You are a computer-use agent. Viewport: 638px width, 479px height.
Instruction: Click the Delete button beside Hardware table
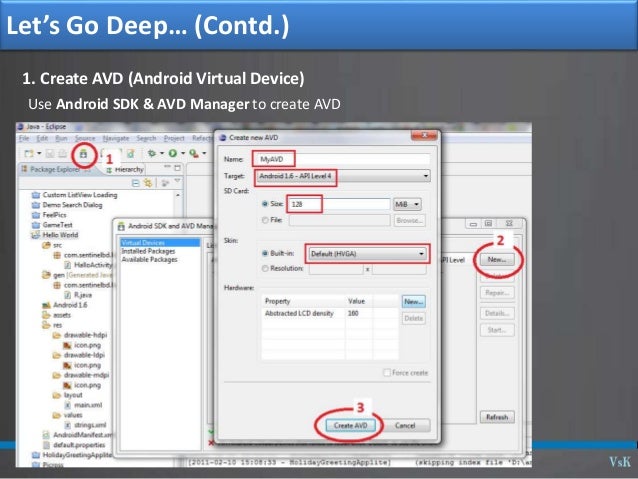[x=413, y=318]
